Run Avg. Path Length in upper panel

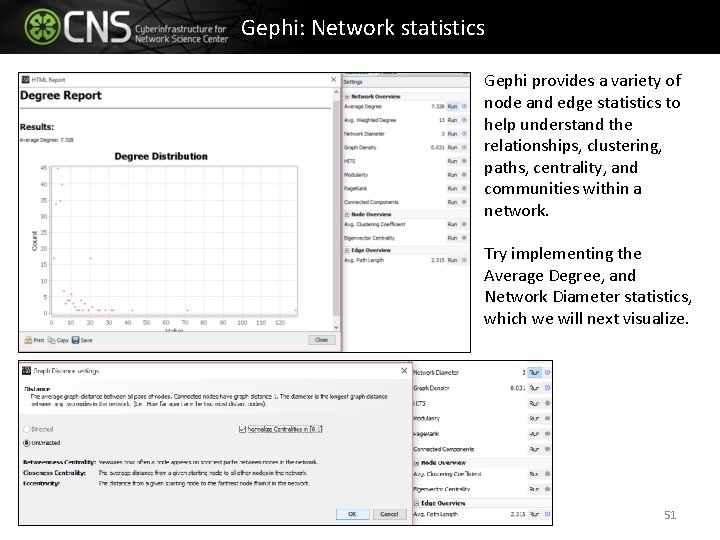[x=452, y=260]
